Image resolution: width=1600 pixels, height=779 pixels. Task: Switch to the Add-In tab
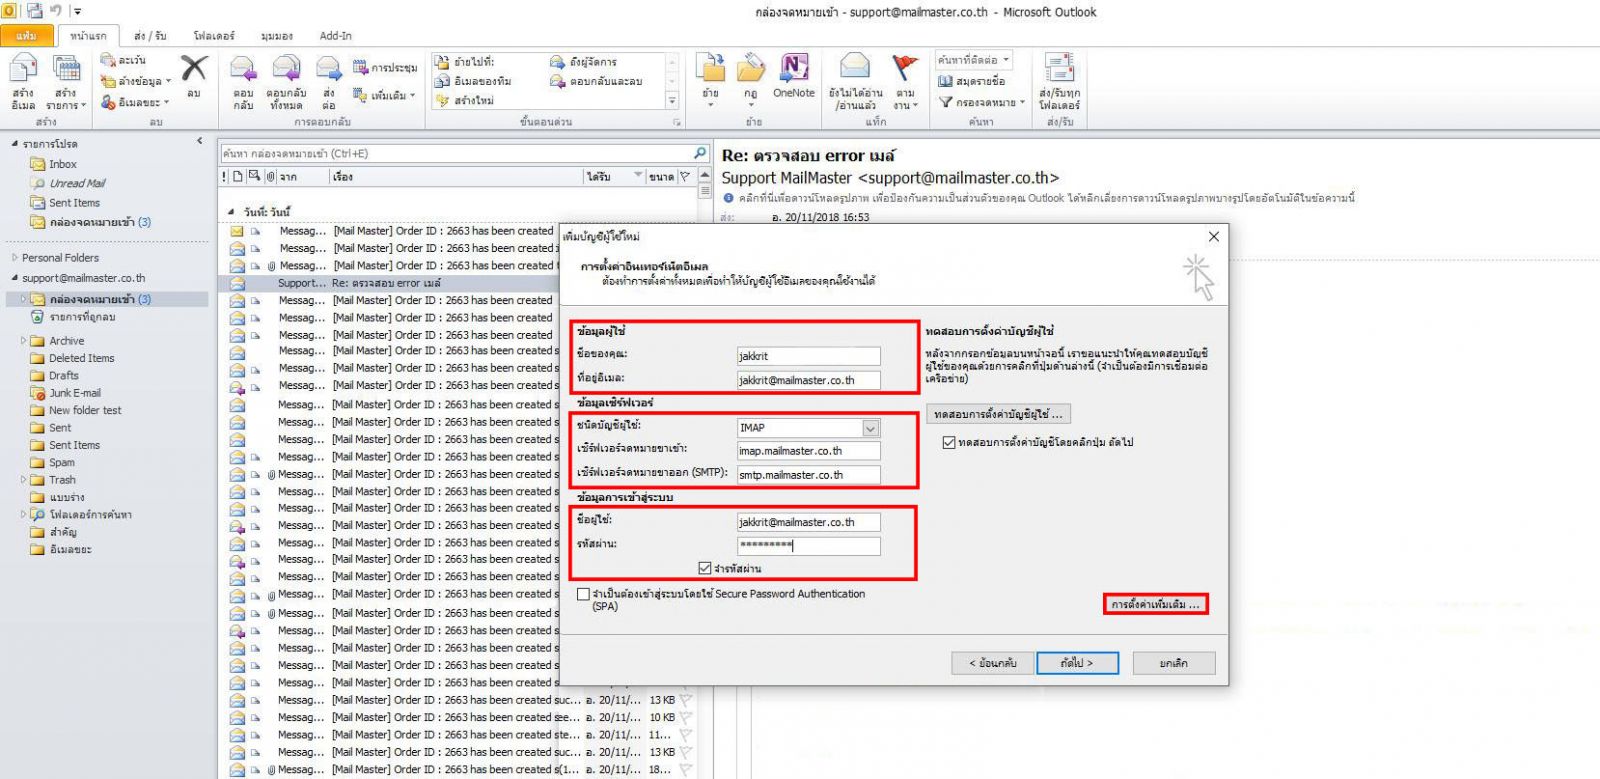[335, 35]
